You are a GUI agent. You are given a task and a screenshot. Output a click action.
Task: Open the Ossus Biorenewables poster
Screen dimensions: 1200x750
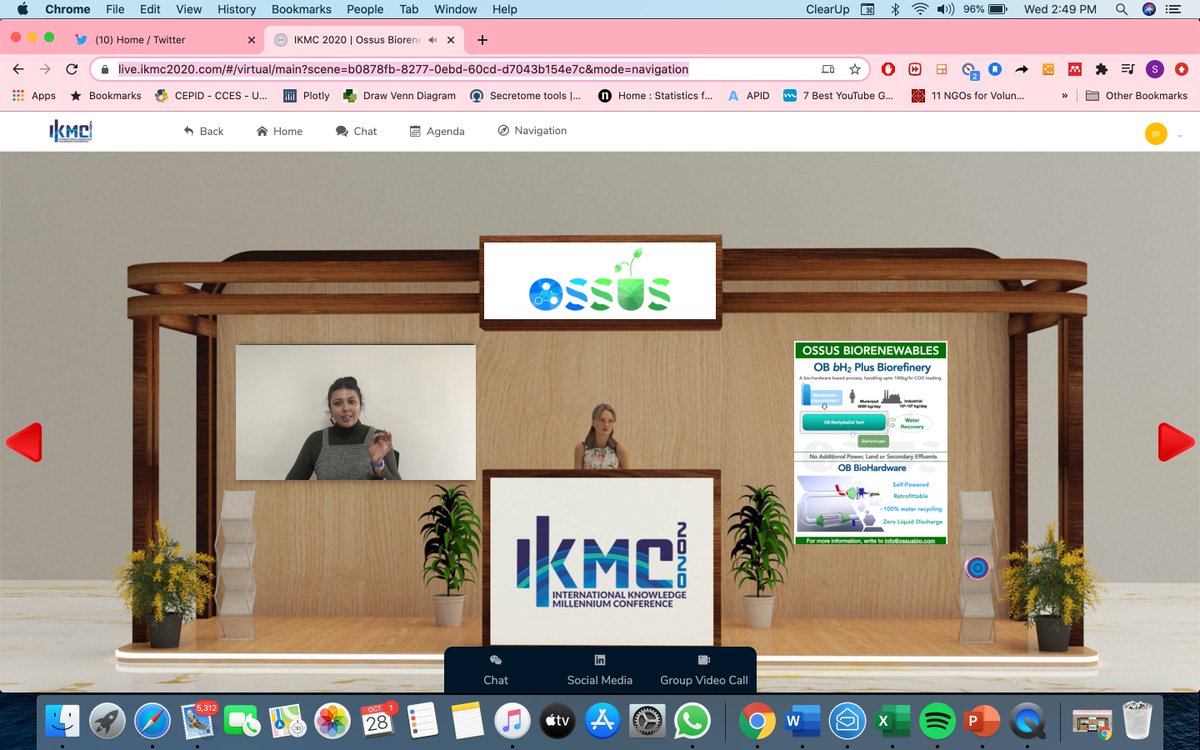871,443
